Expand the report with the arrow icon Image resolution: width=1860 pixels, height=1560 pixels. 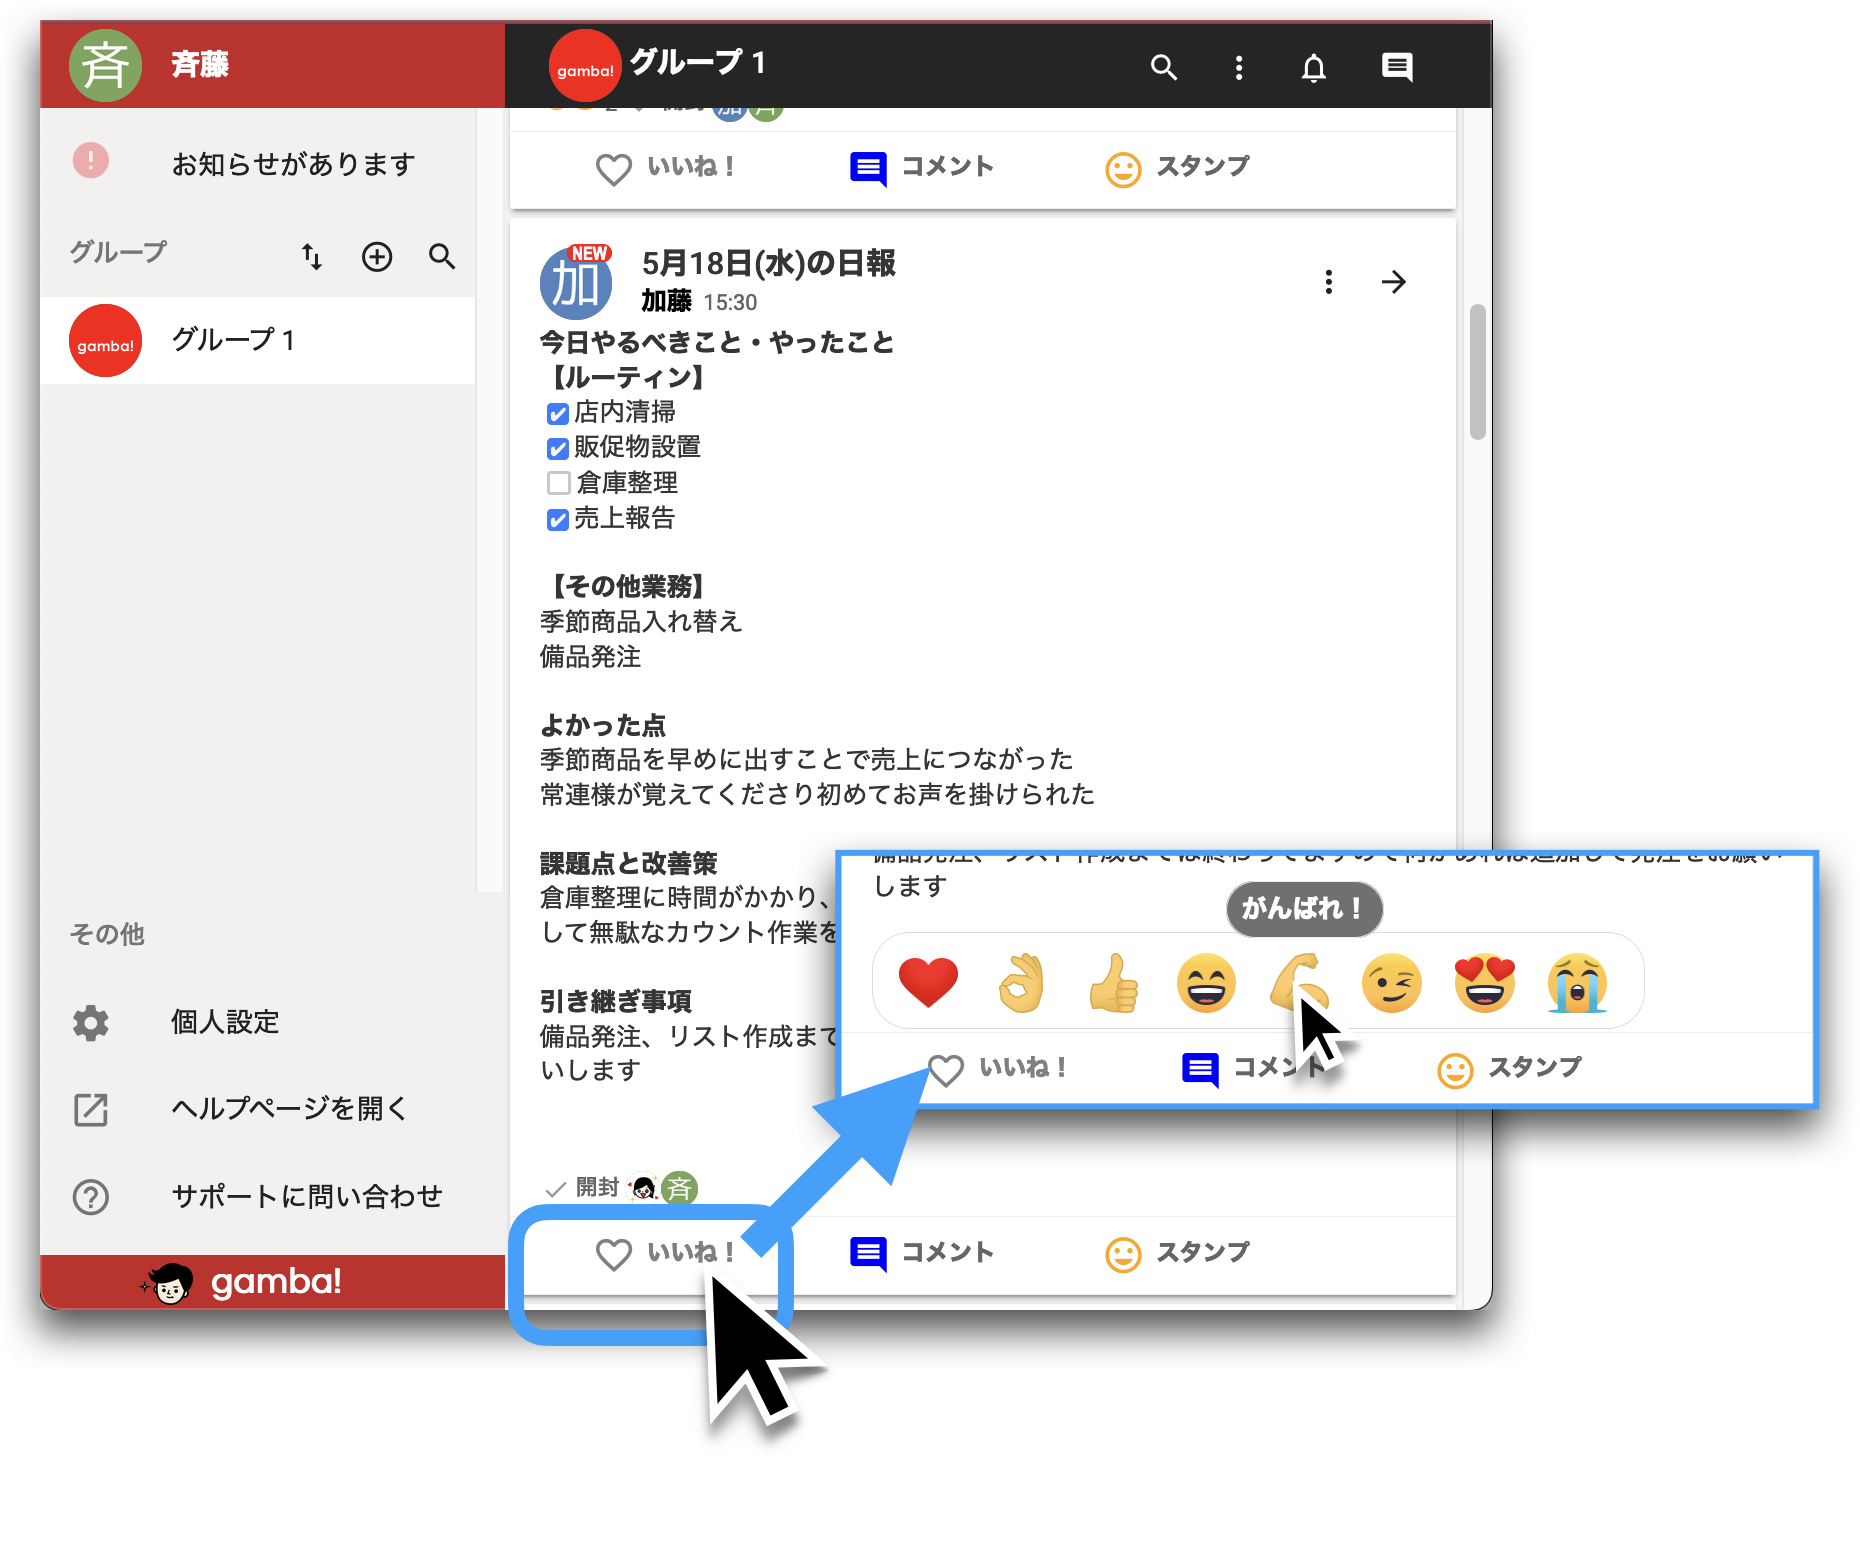tap(1393, 282)
